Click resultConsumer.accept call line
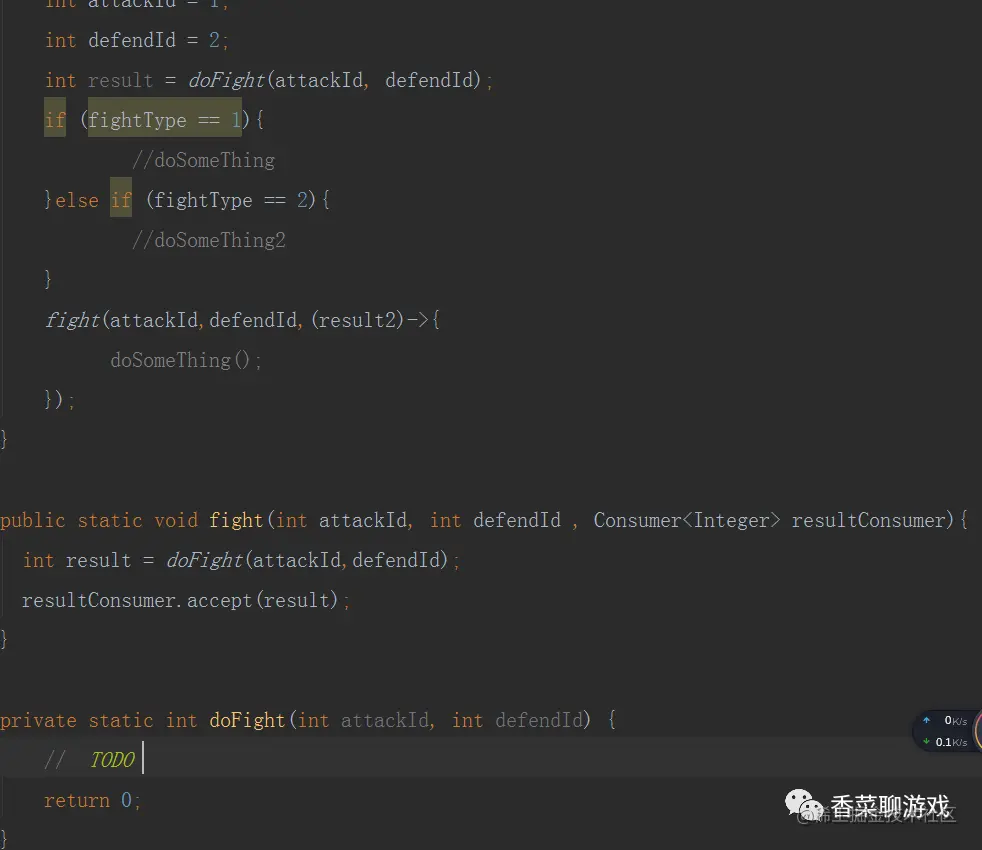 pos(186,600)
